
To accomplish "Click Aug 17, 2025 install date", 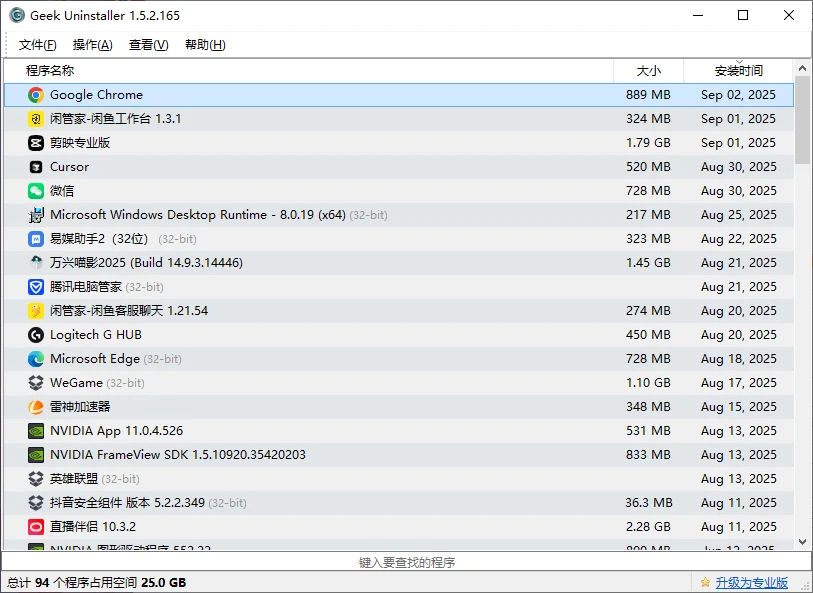I will 739,383.
